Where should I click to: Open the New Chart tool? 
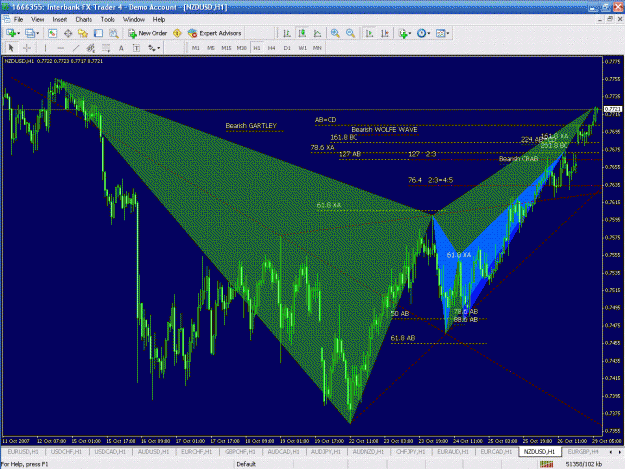pyautogui.click(x=10, y=33)
